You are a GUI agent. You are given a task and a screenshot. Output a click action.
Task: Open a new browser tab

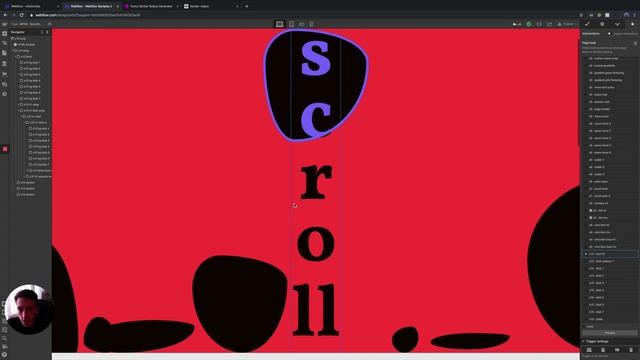247,6
